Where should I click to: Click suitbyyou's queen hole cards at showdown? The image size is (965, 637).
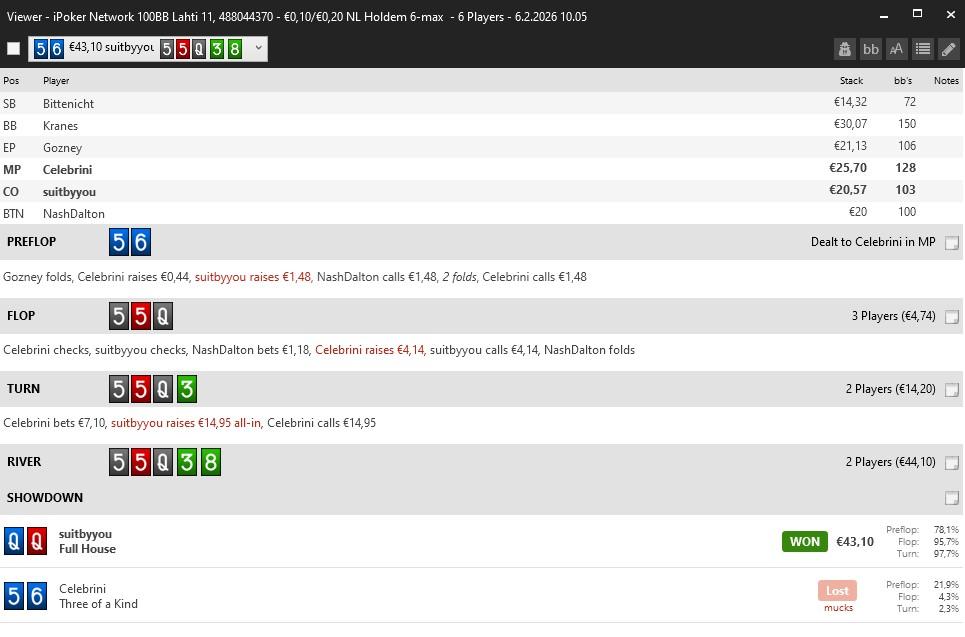25,541
